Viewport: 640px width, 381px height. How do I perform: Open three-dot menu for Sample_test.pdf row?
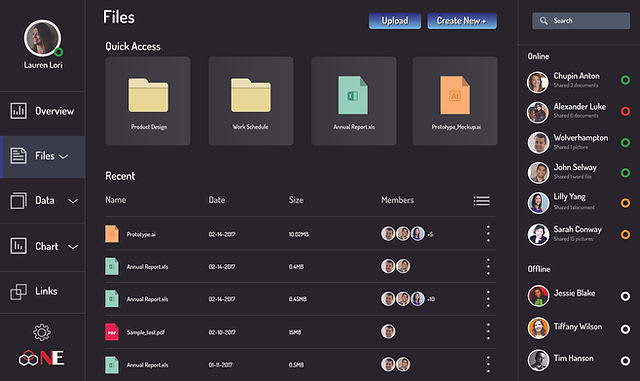pos(488,332)
